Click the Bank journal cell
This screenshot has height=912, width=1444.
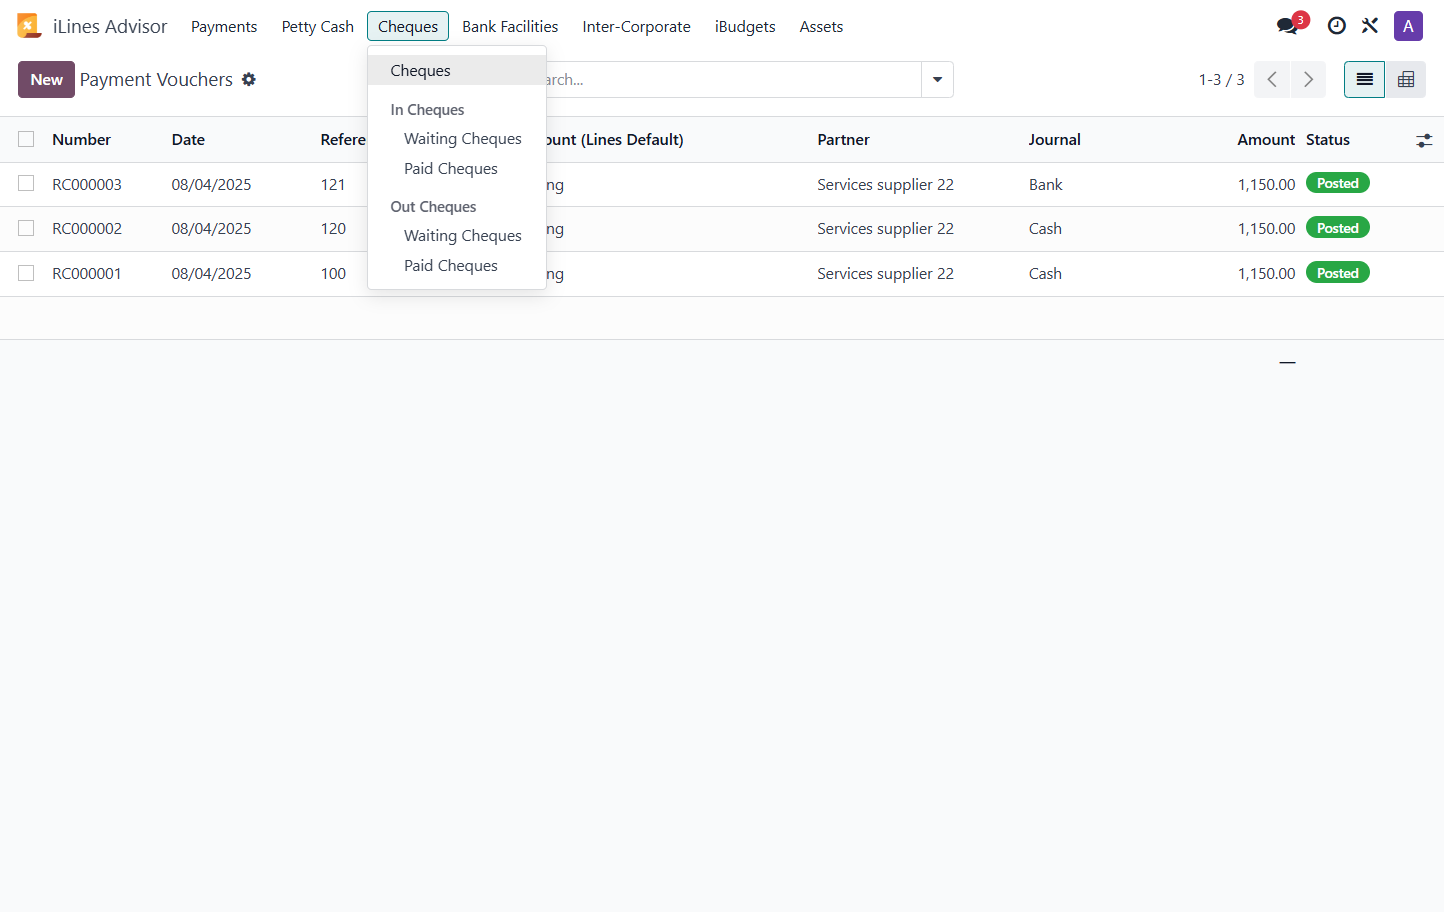tap(1046, 185)
